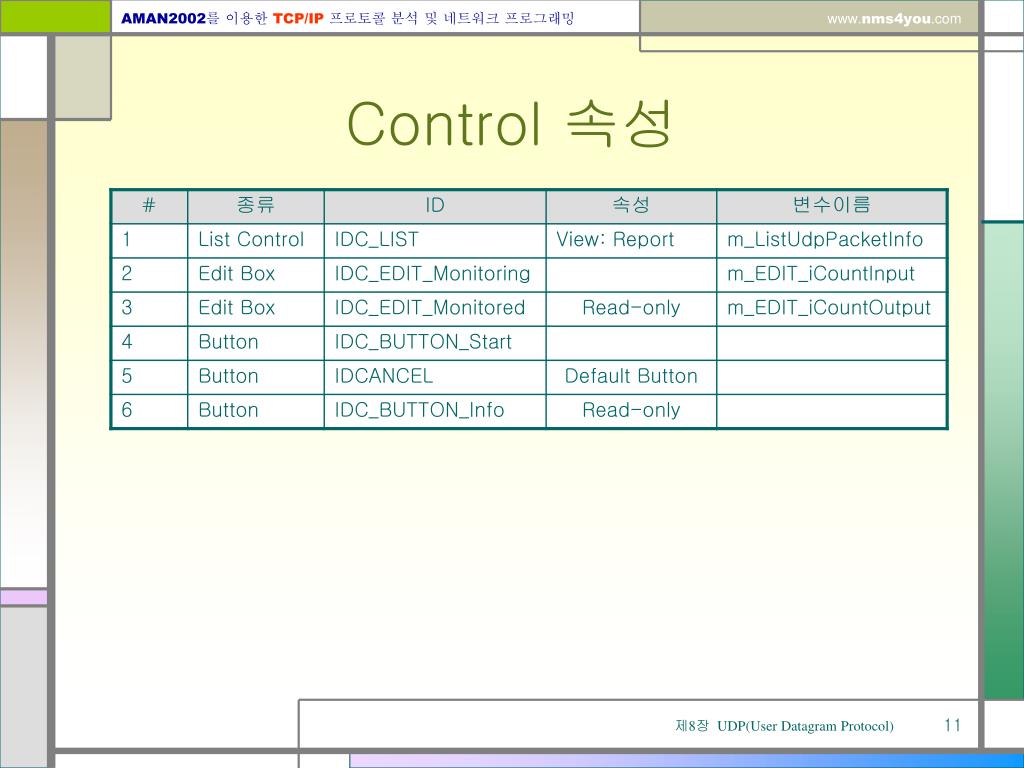The height and width of the screenshot is (768, 1024).
Task: Click the '변수이름' column header
Action: pos(831,206)
